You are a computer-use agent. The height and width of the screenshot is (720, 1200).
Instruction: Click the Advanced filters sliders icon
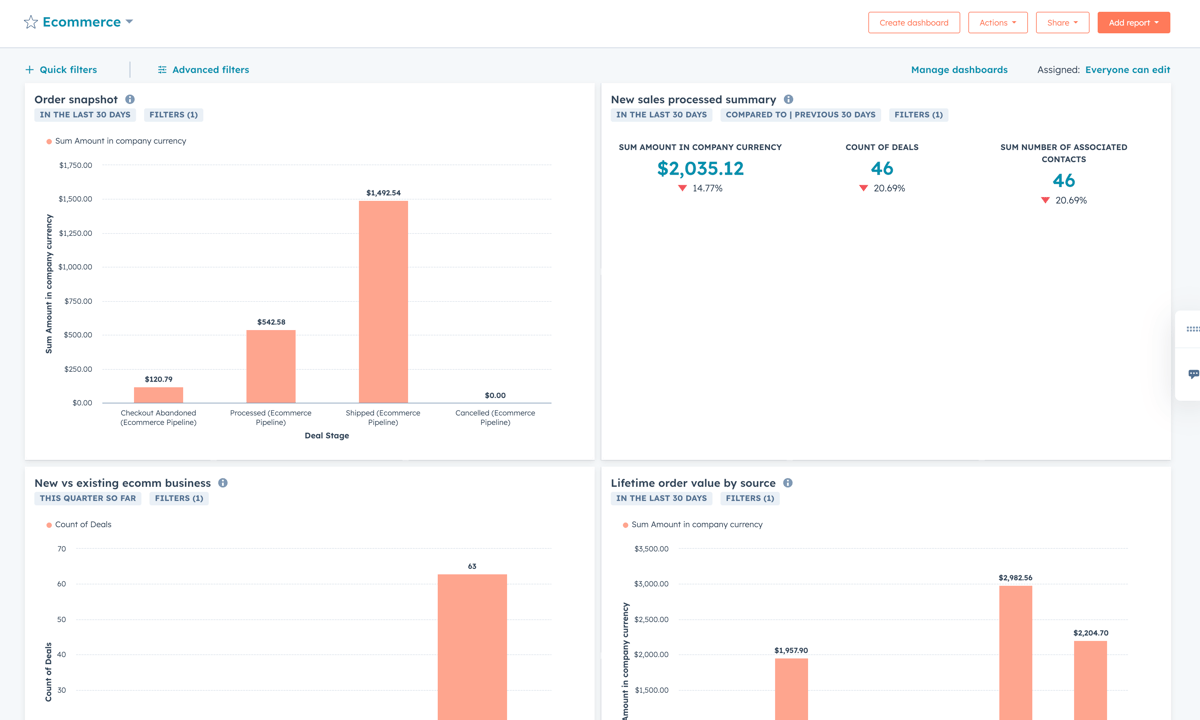[x=162, y=70]
